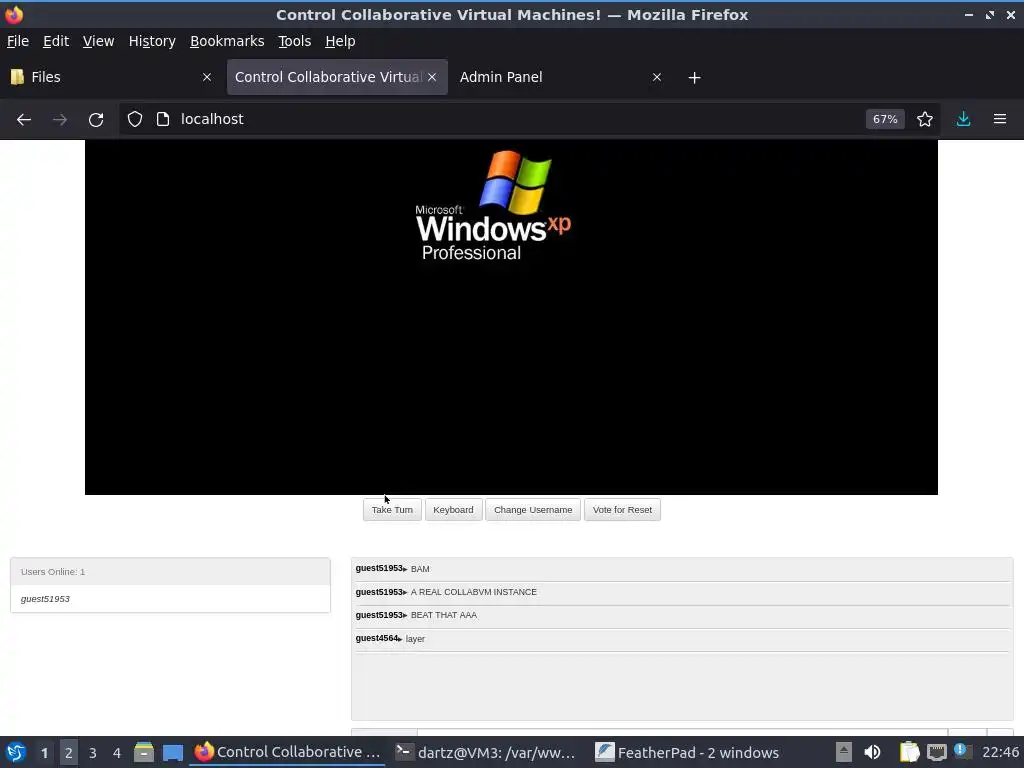Open the clipboard manager tray icon
Viewport: 1024px width, 768px height.
point(909,752)
